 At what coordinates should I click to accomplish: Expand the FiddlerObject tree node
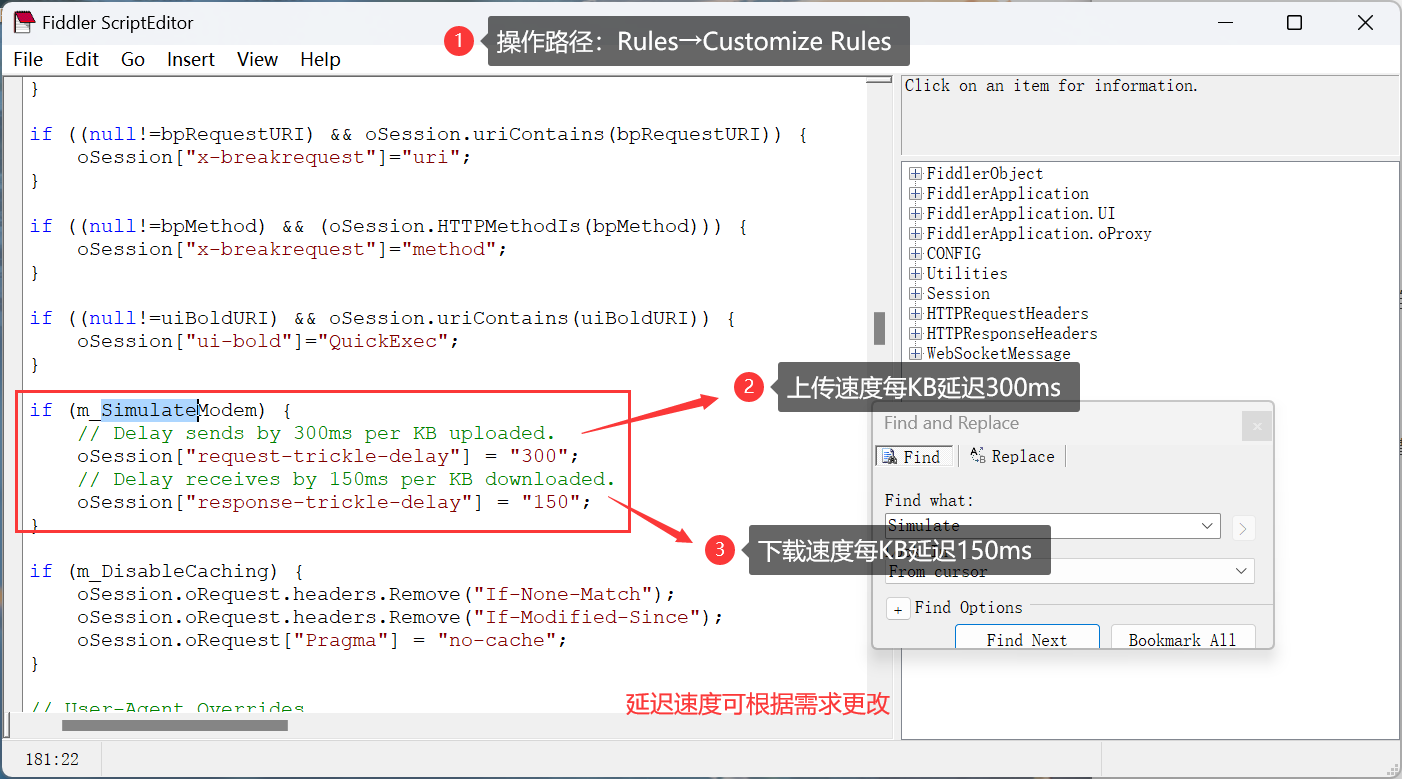(915, 174)
